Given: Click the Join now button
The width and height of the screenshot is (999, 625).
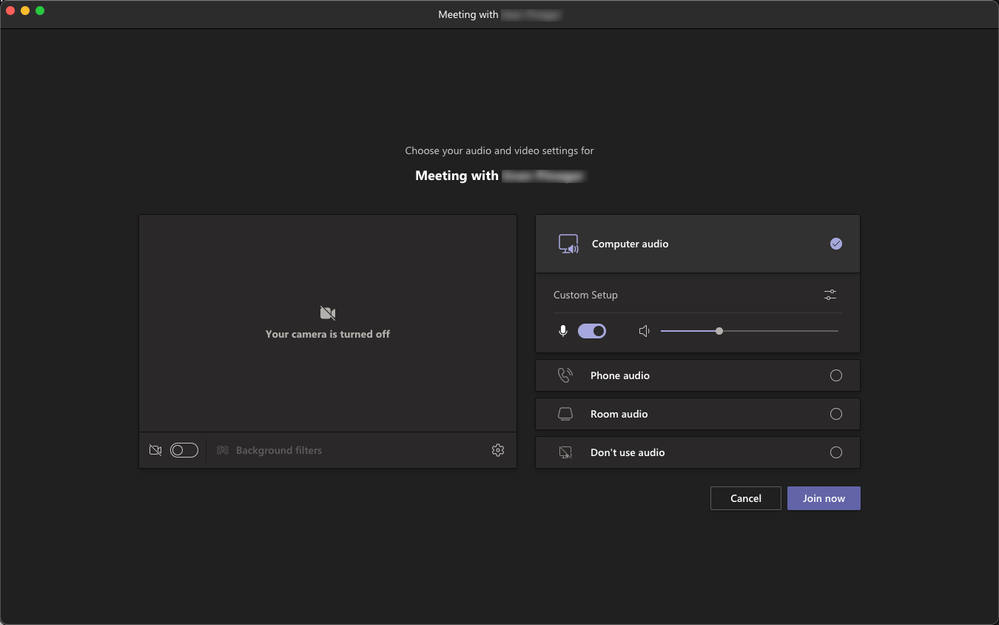Looking at the screenshot, I should point(823,498).
